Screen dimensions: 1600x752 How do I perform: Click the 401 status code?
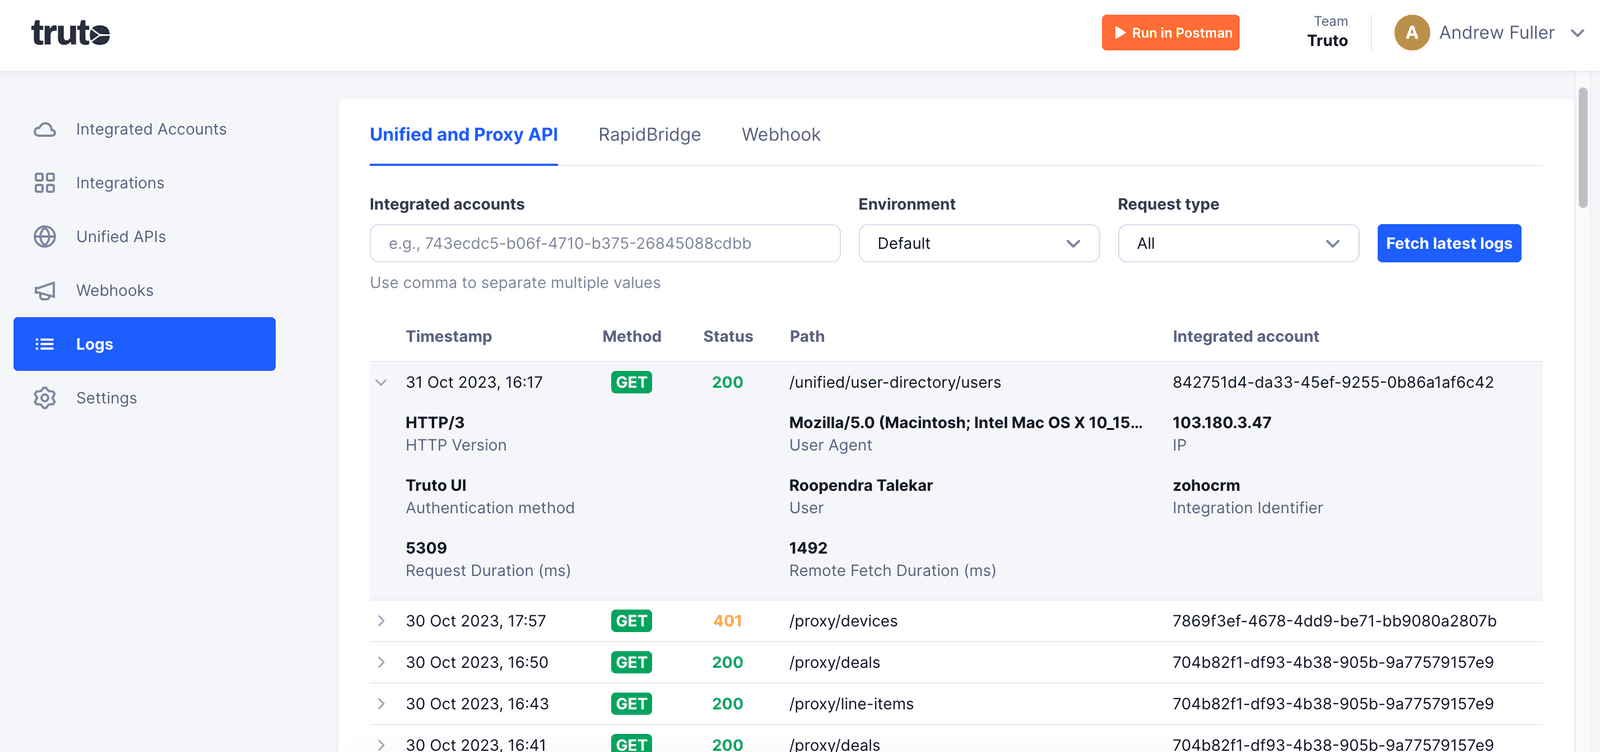coord(728,621)
